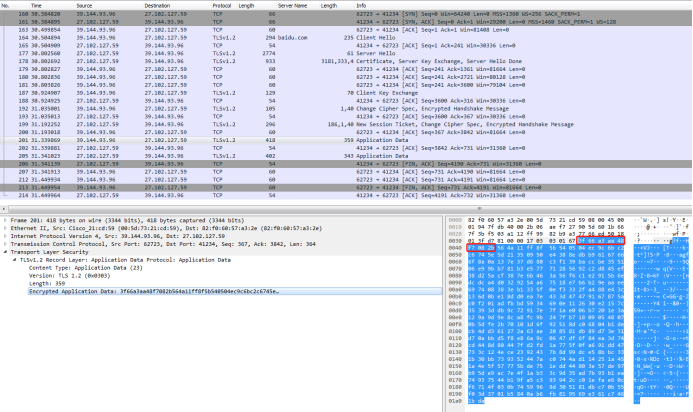Collapse the Transport Layer Security node
The image size is (693, 412).
coord(5,252)
